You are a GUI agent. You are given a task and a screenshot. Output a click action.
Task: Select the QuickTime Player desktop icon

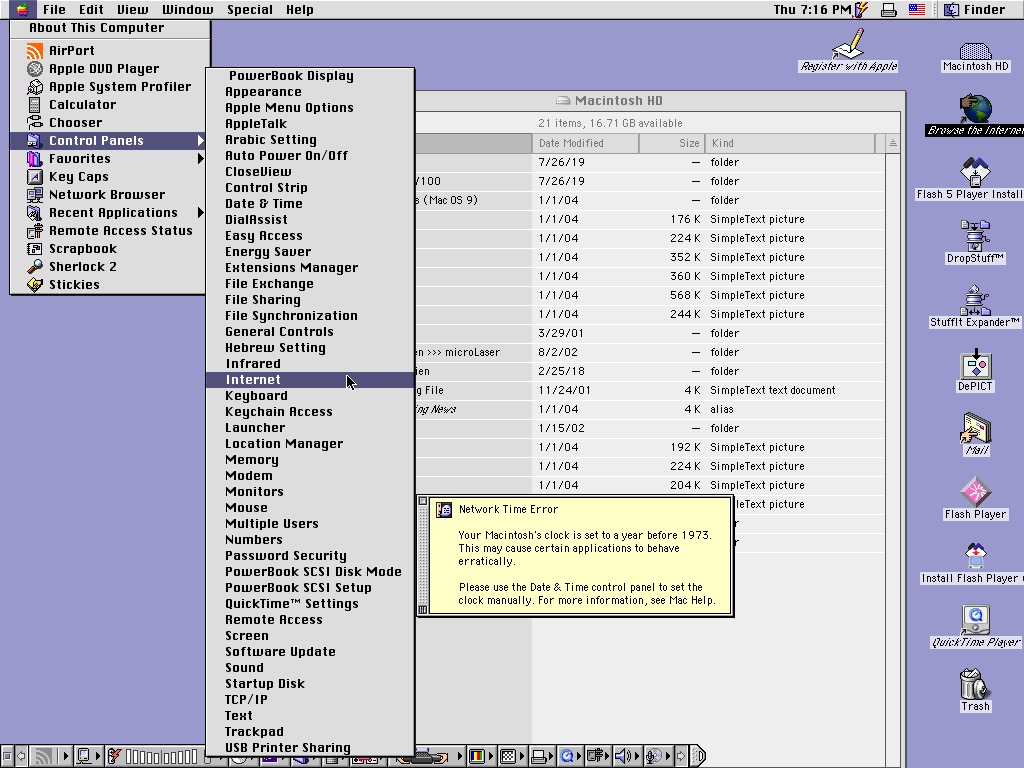976,626
